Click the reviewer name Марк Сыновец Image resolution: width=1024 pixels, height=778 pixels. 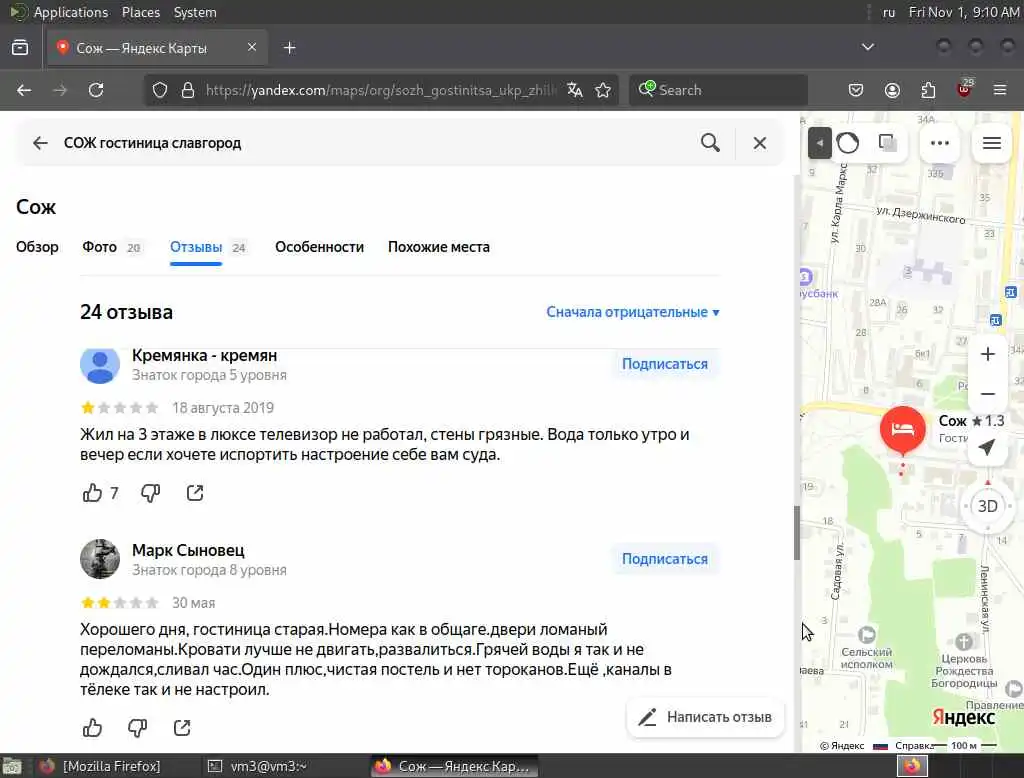point(188,550)
